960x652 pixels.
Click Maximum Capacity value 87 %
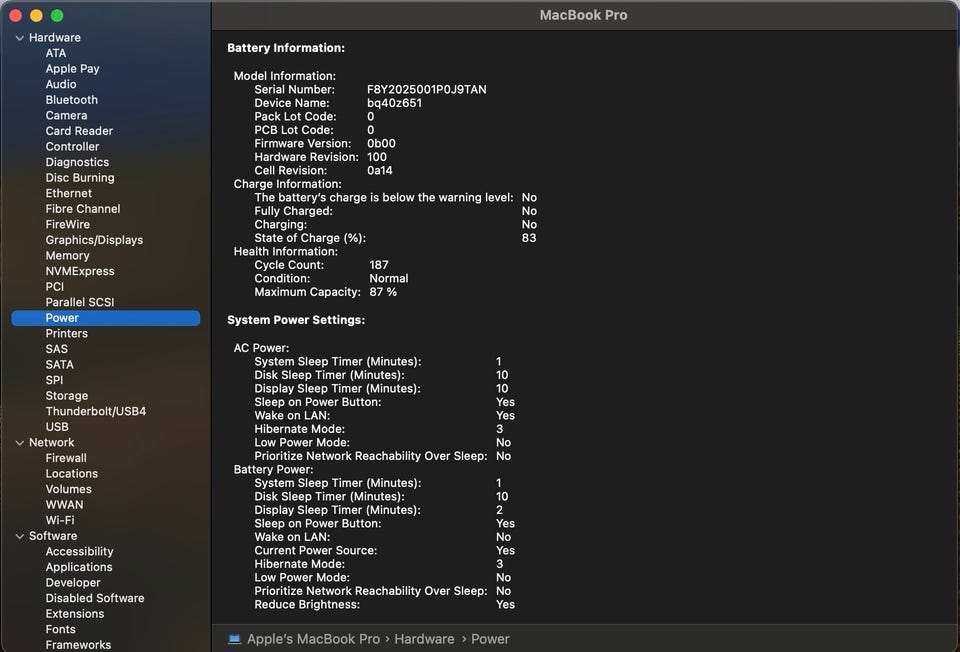383,292
